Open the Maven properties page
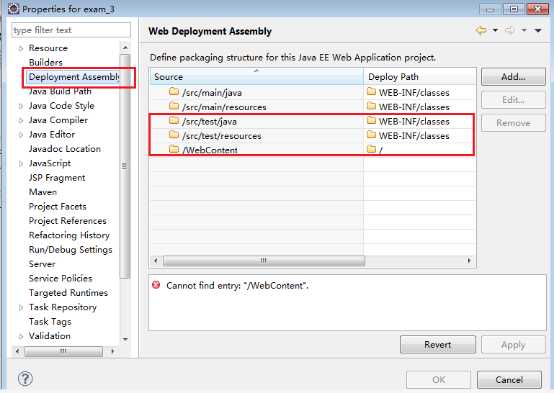554x394 pixels. tap(43, 192)
